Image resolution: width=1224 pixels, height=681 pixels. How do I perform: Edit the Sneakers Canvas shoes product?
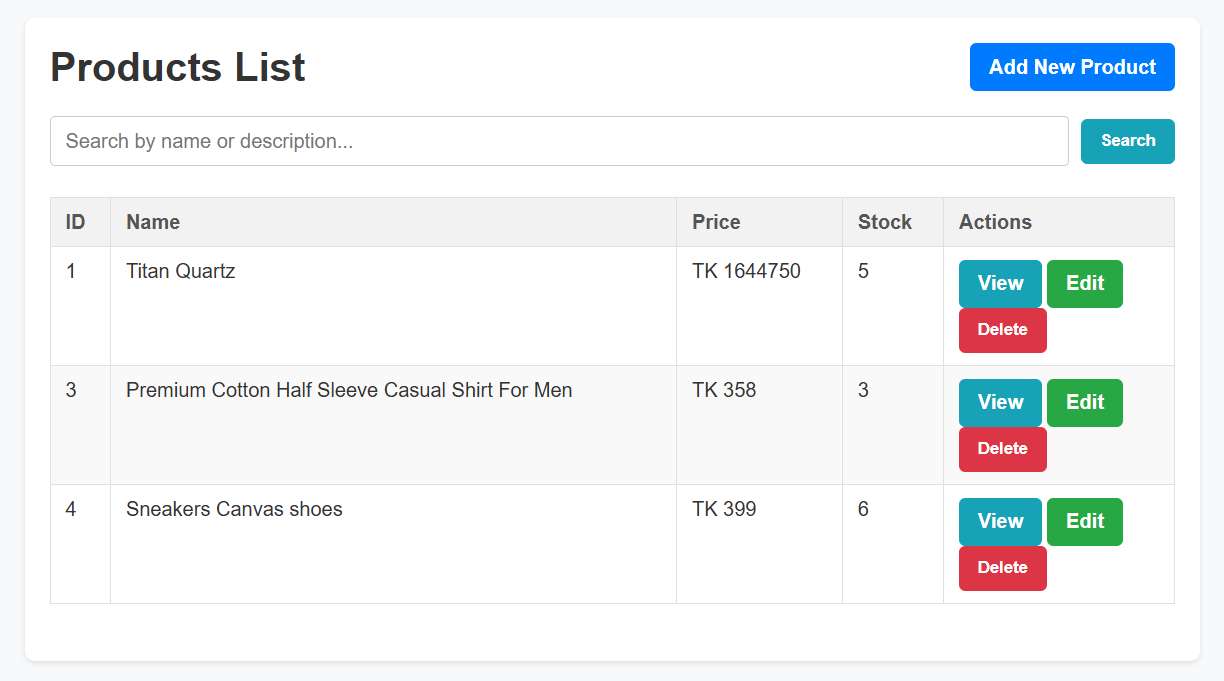pos(1085,521)
